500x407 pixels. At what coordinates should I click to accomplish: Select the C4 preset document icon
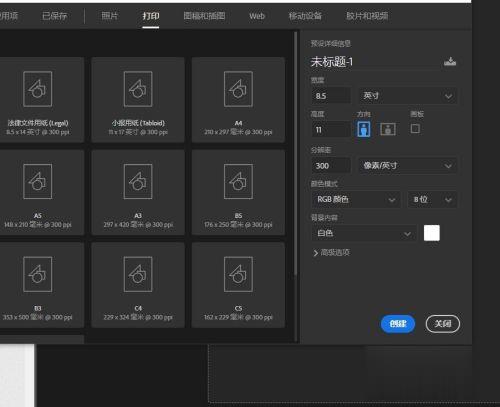[138, 274]
